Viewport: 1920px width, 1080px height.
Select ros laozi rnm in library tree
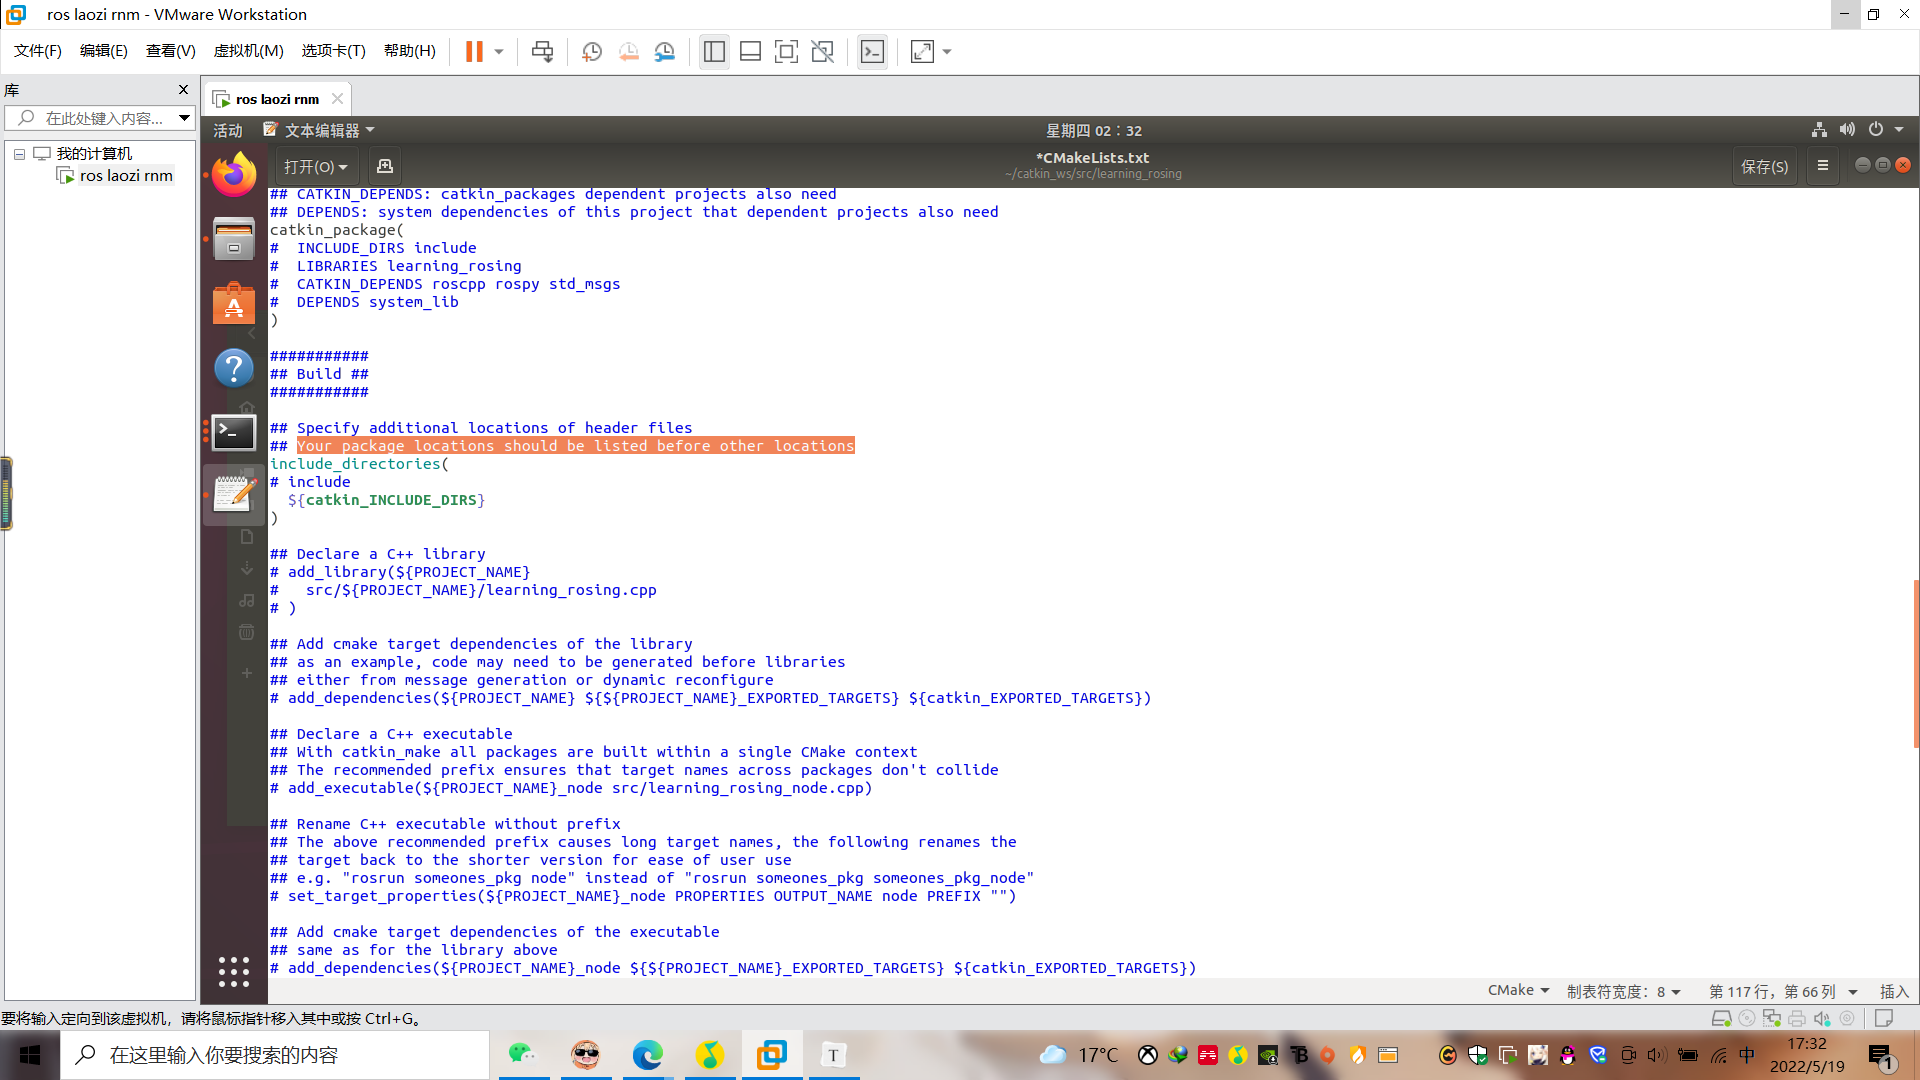126,176
